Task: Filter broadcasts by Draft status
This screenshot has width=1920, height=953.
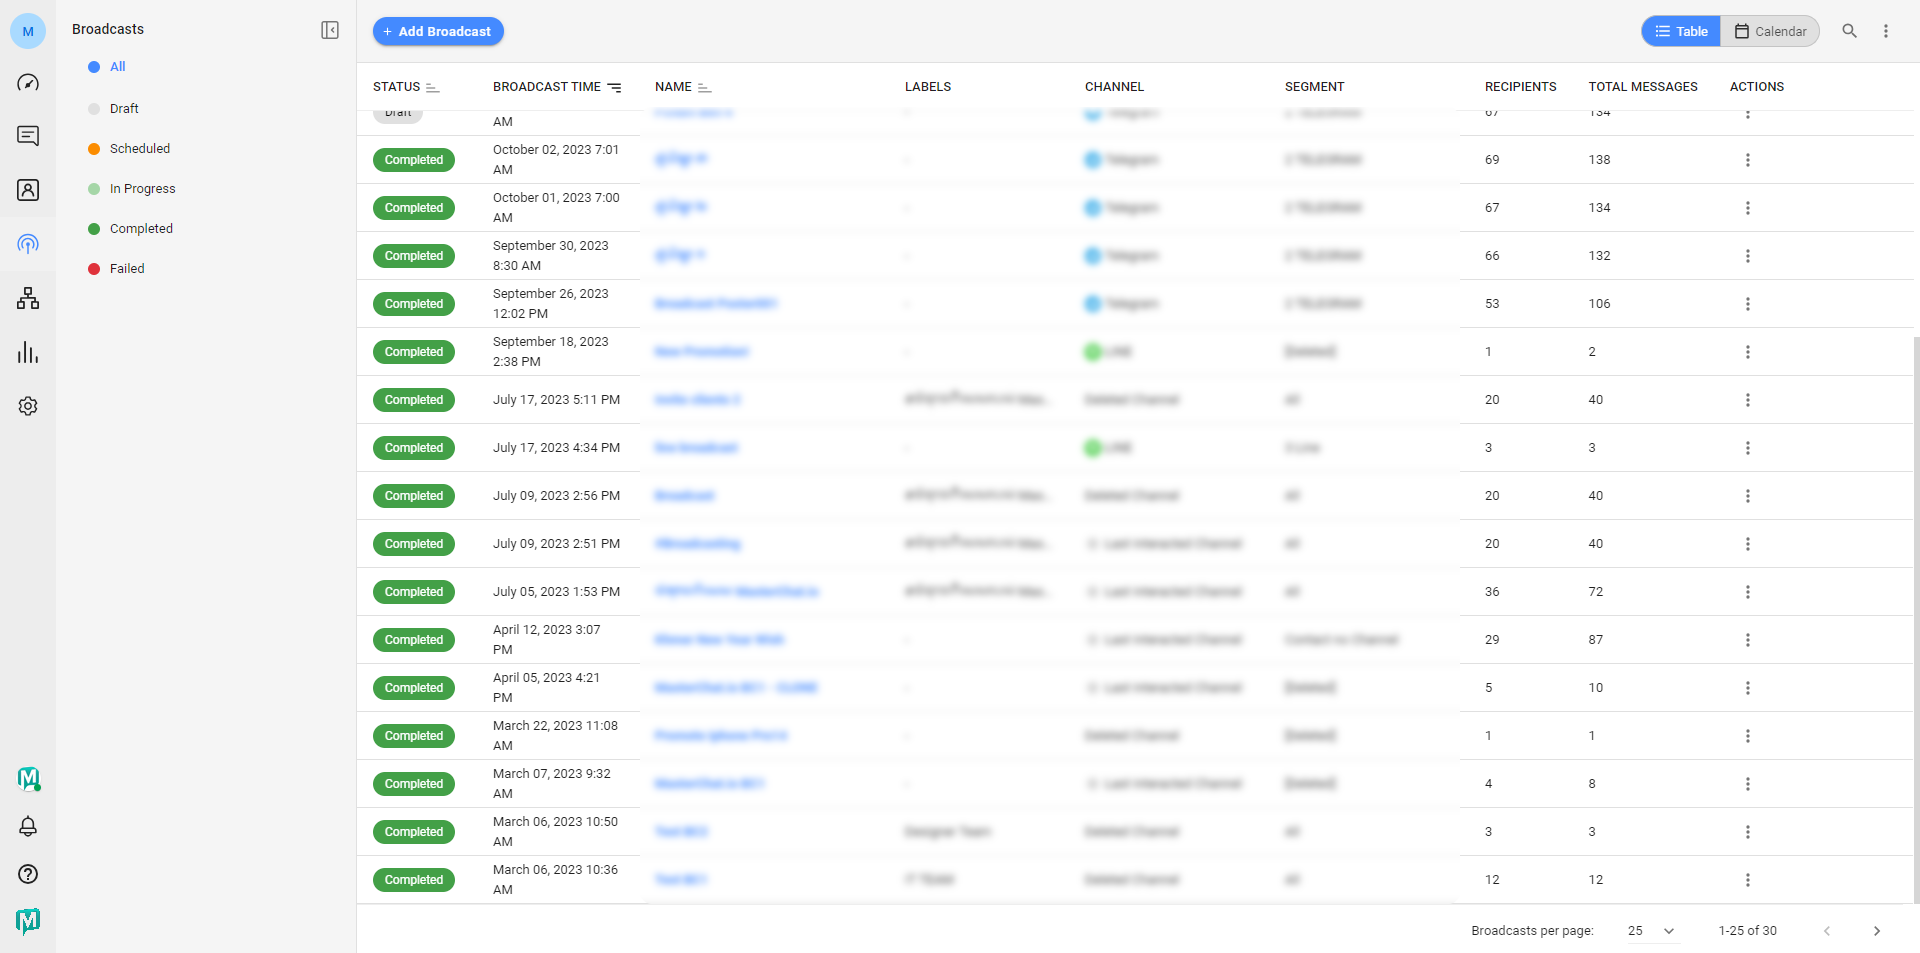Action: point(124,109)
